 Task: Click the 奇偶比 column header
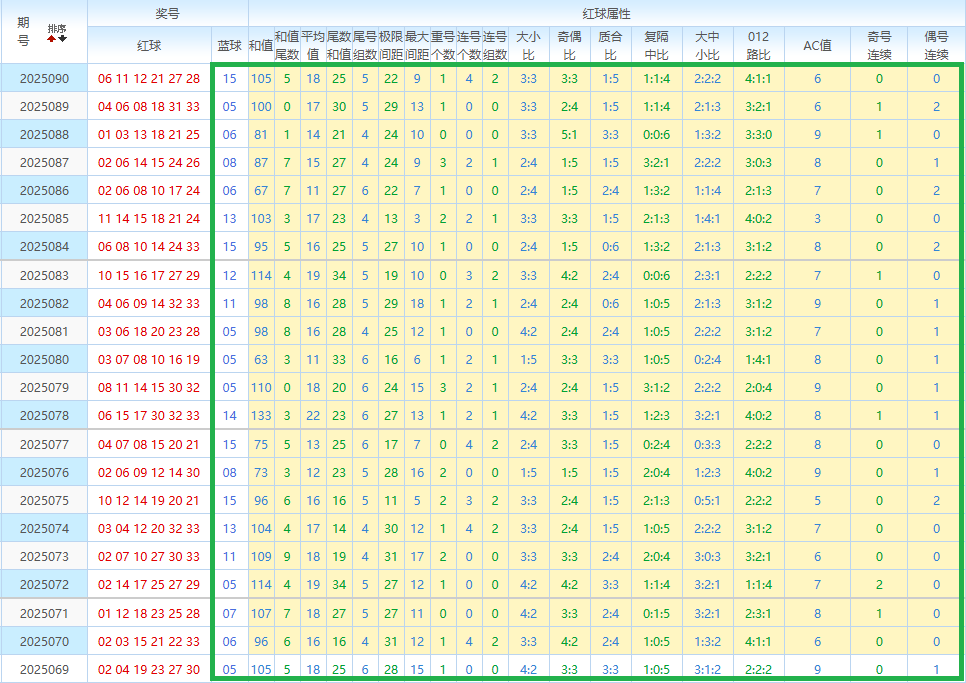coord(569,45)
